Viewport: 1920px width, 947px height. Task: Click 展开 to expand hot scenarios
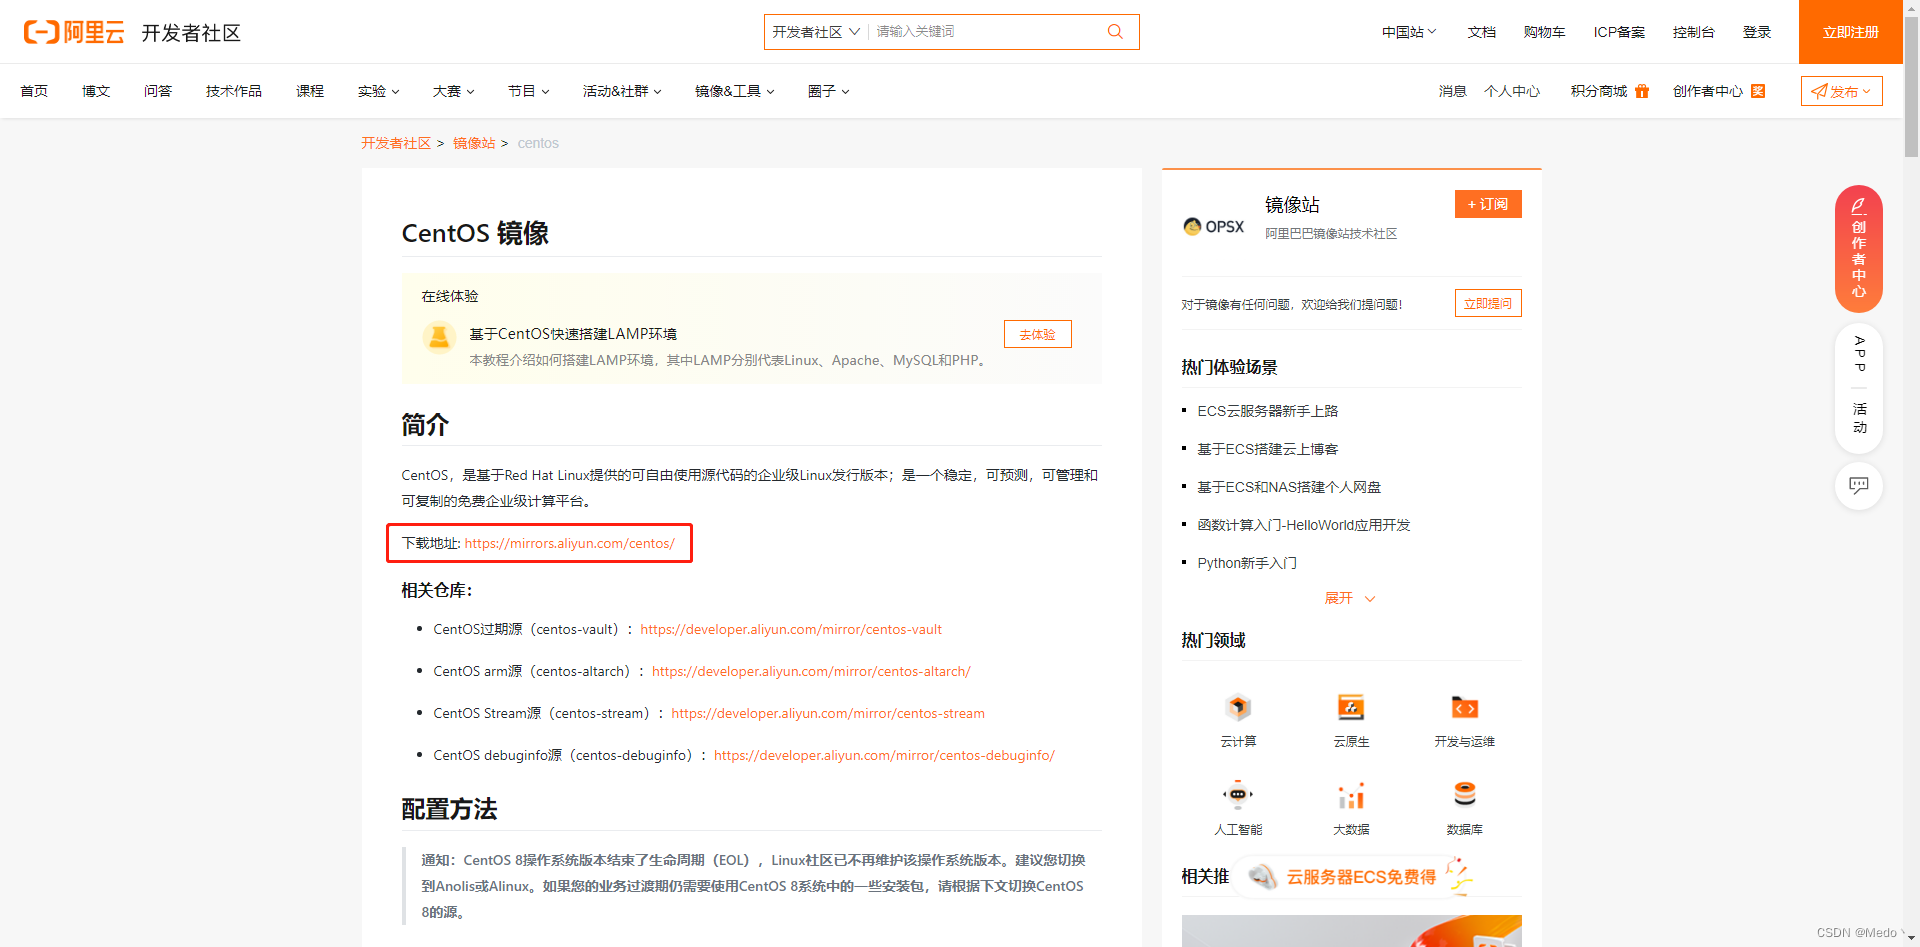pos(1350,598)
